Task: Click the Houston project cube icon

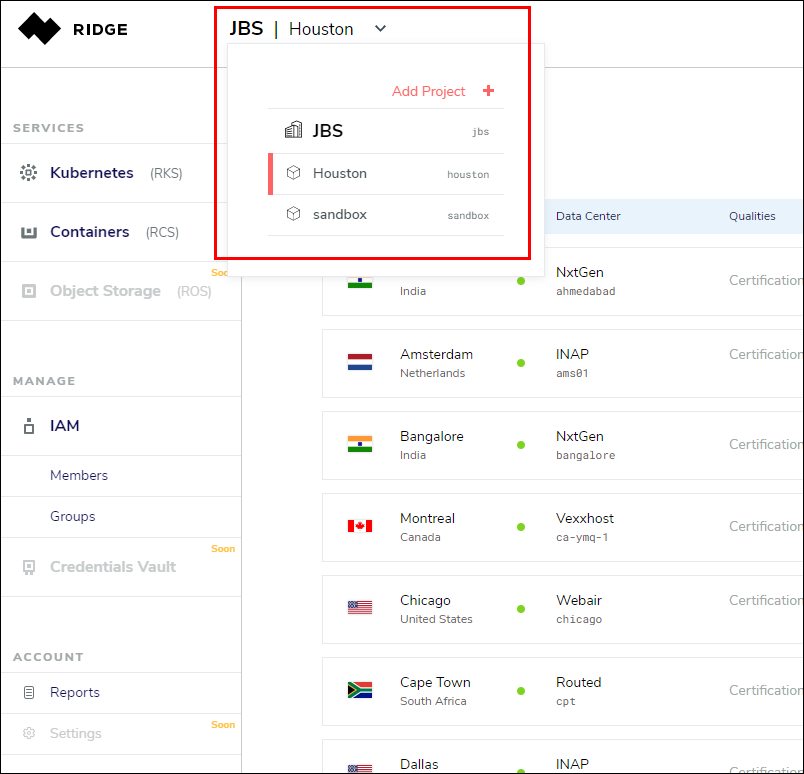Action: click(293, 173)
